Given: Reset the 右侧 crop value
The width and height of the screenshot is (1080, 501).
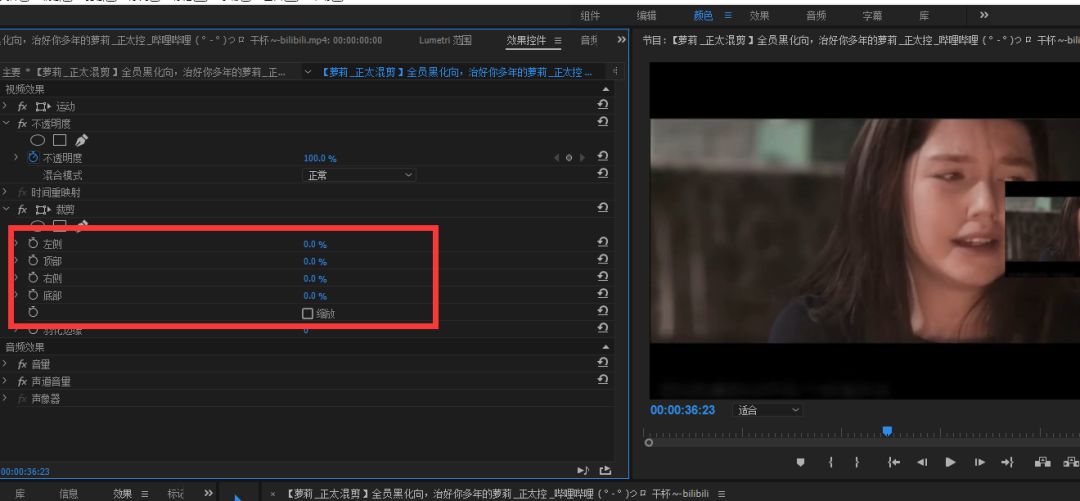Looking at the screenshot, I should click(603, 276).
